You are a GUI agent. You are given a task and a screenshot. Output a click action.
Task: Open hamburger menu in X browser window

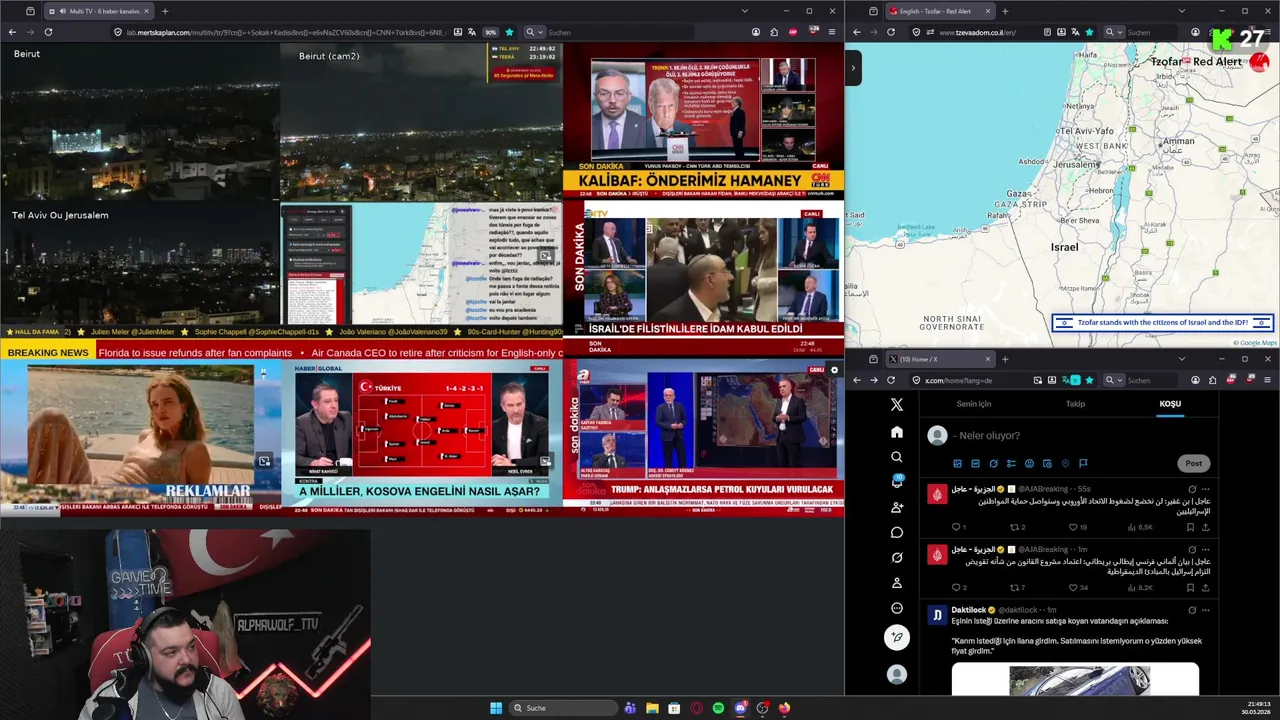click(1269, 380)
